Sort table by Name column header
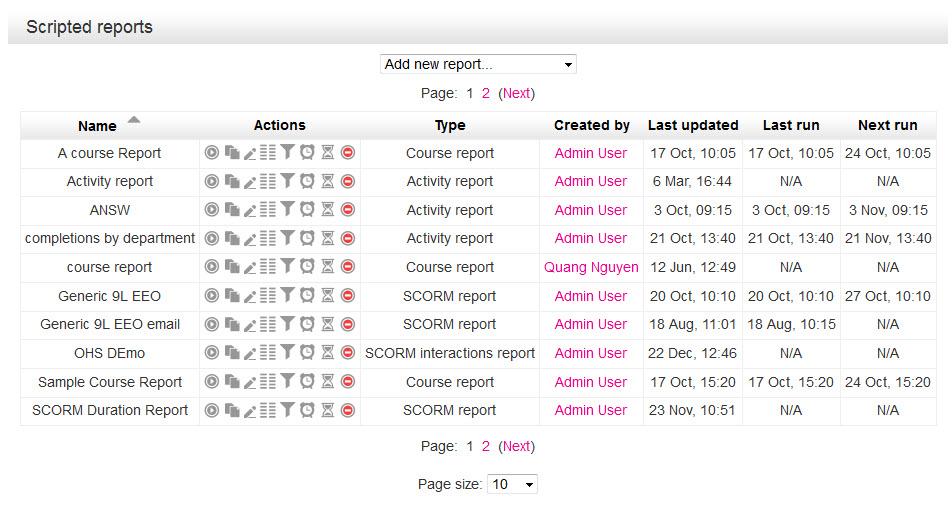The height and width of the screenshot is (512, 952). pos(98,126)
